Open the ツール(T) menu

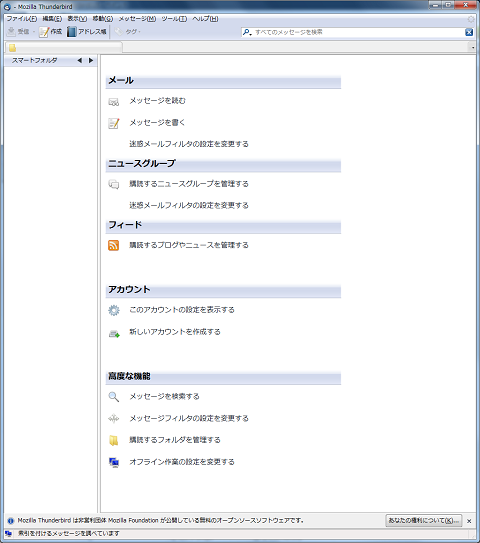(174, 19)
